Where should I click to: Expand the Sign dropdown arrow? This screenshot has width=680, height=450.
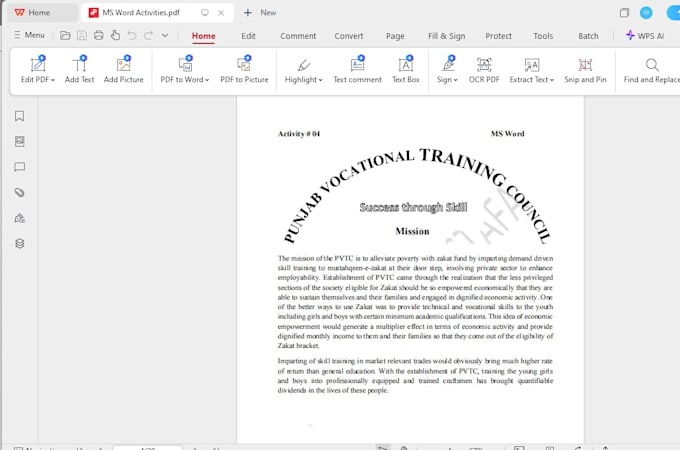456,80
